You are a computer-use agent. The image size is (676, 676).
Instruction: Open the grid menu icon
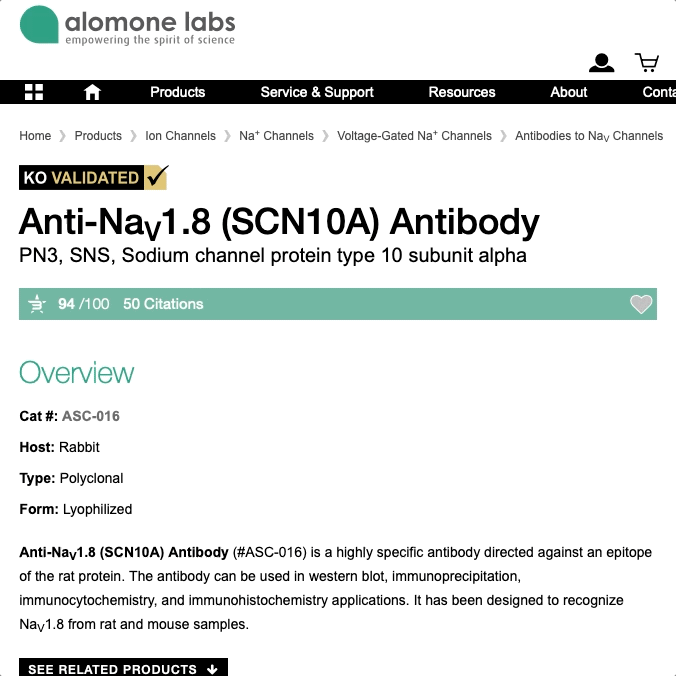coord(34,92)
